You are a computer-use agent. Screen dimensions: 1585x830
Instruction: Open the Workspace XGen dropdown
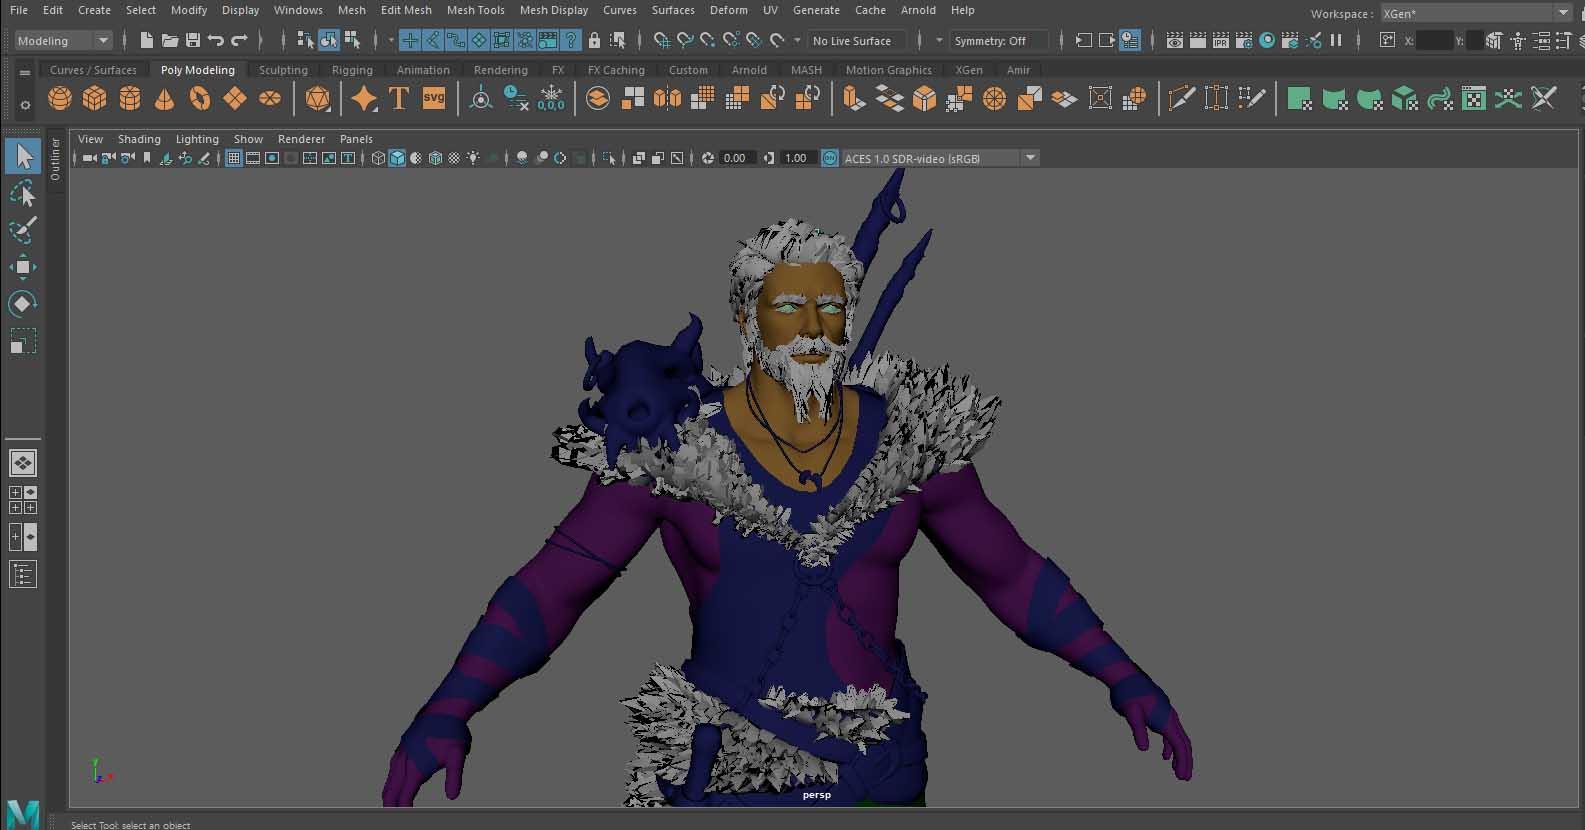(x=1476, y=13)
